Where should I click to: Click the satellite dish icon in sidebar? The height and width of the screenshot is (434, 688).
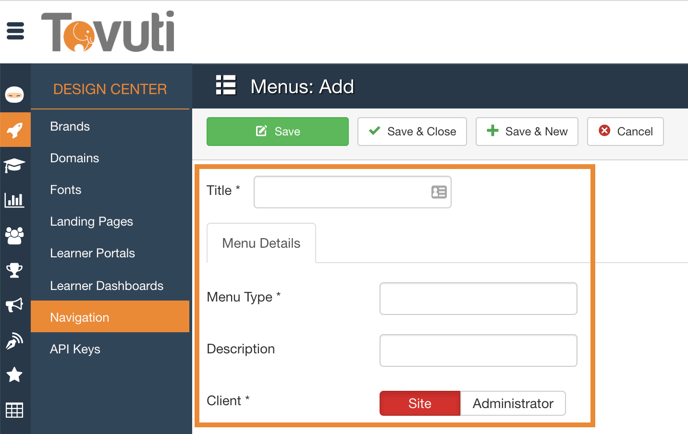point(14,340)
